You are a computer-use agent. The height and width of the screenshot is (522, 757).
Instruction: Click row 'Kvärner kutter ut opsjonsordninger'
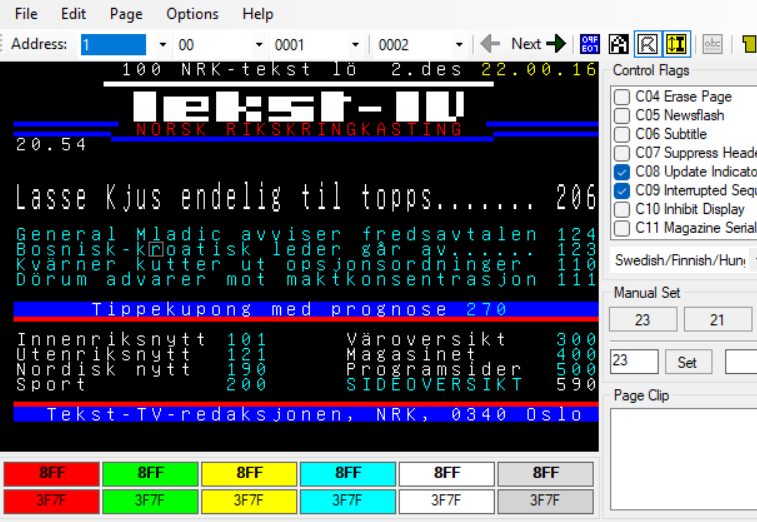tap(306, 265)
